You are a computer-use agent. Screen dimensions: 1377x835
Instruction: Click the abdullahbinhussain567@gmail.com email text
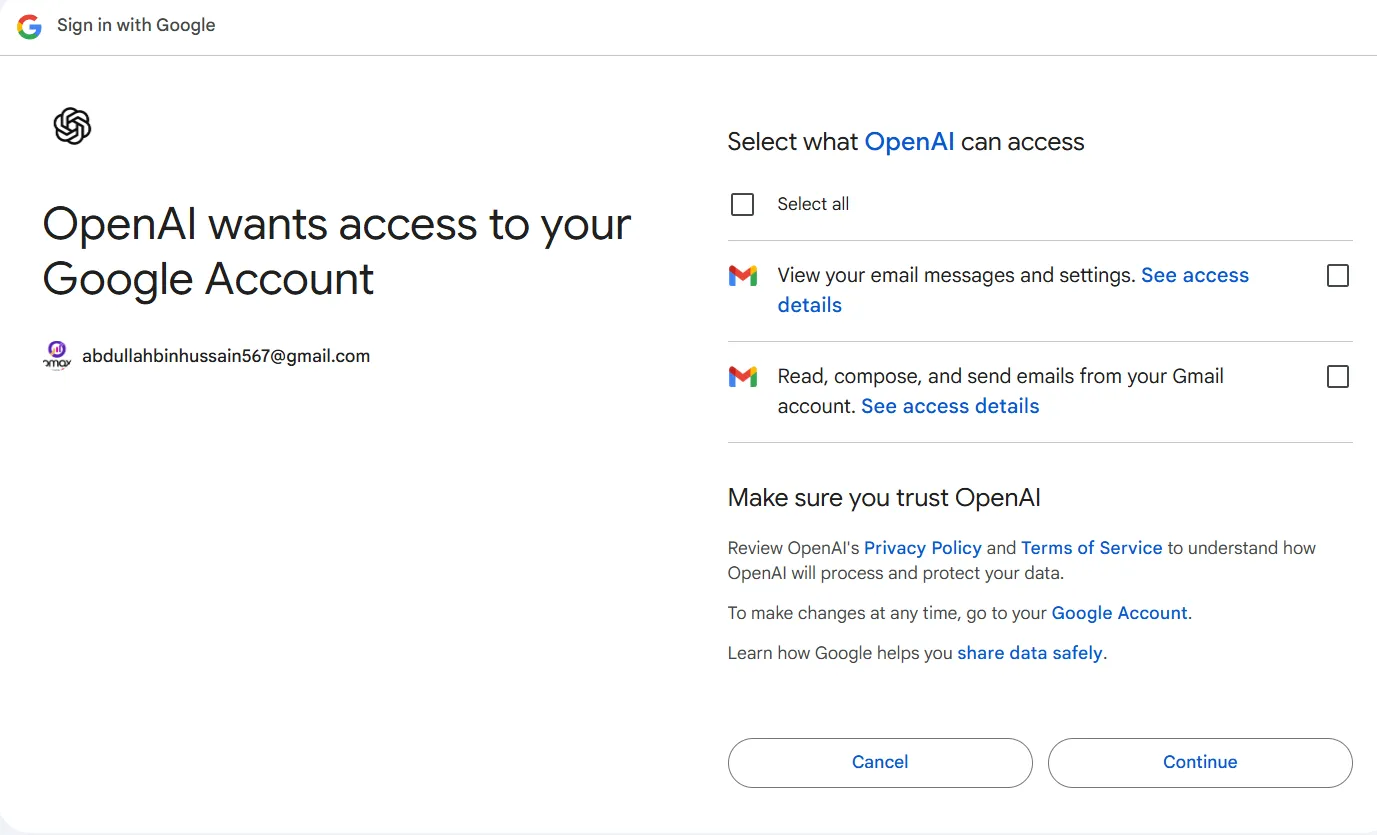tap(226, 356)
